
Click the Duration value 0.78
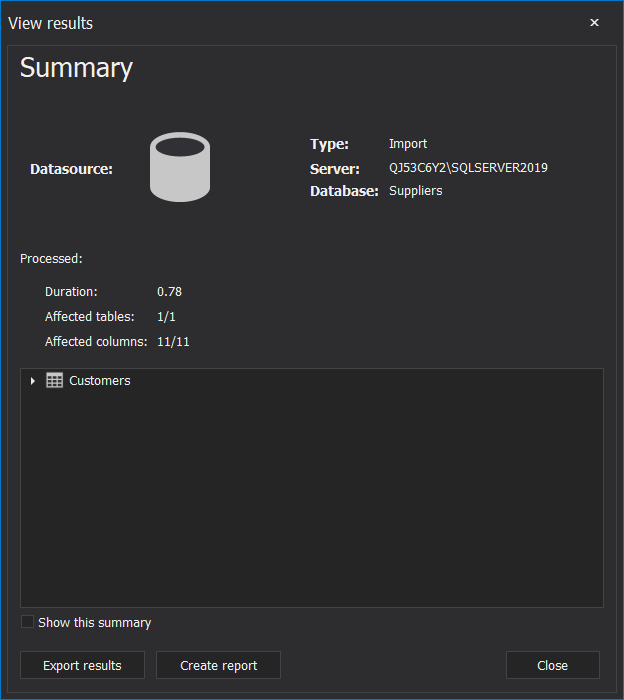tap(169, 292)
